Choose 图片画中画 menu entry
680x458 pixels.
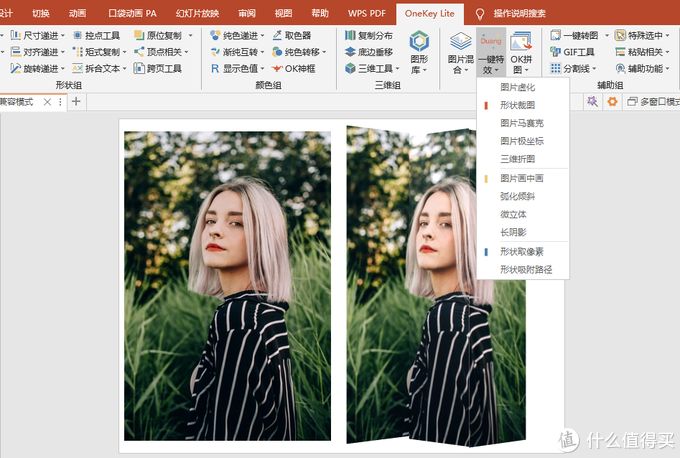523,178
